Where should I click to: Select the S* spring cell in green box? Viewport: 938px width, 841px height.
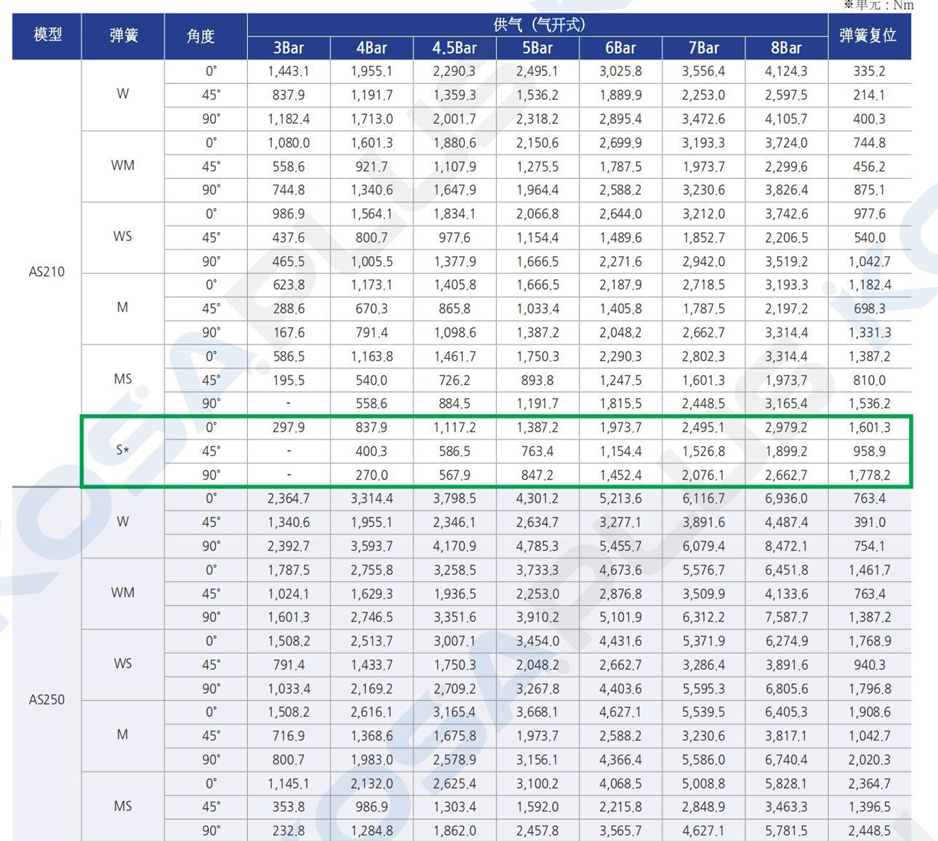click(x=123, y=451)
